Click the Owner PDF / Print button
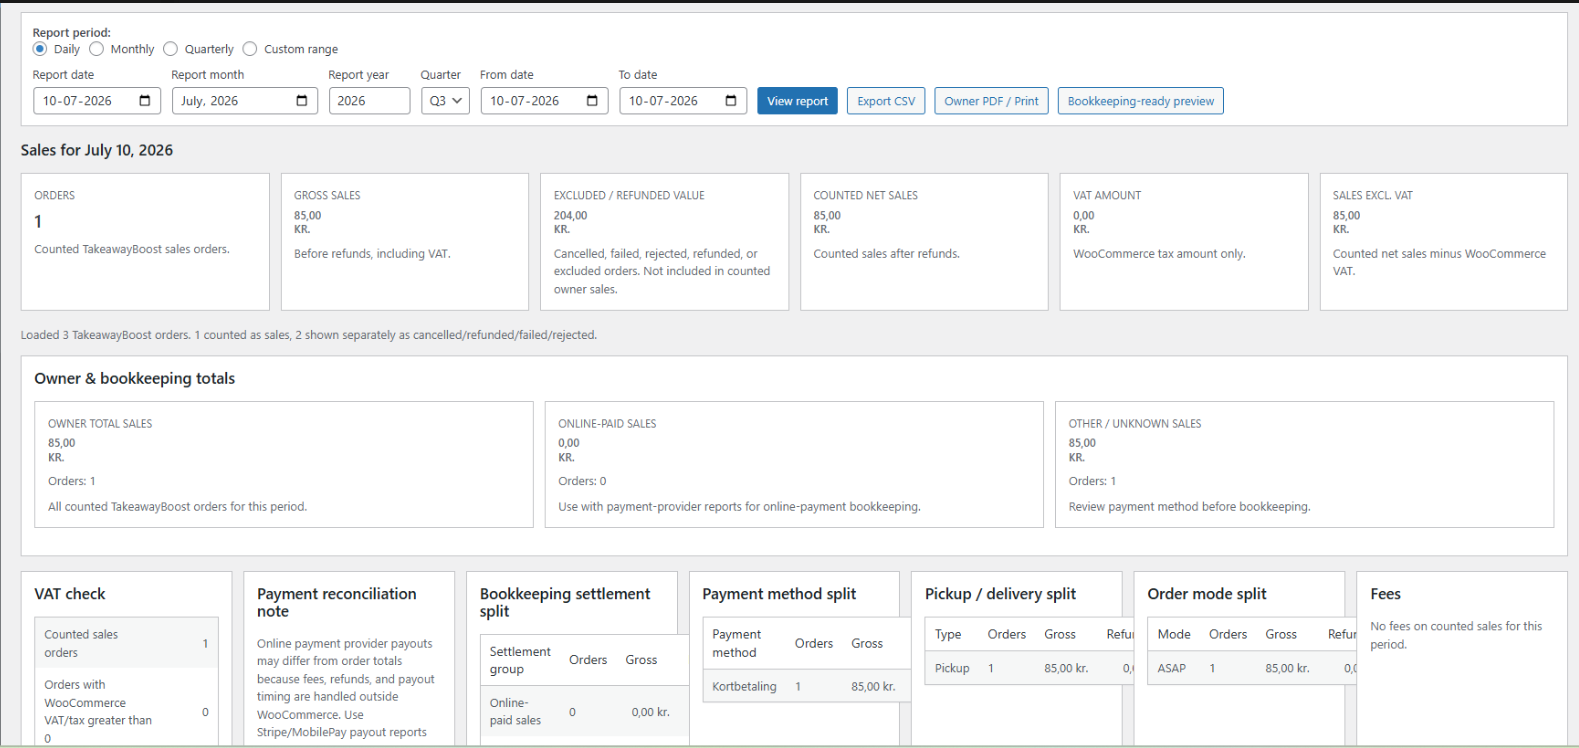This screenshot has width=1579, height=748. tap(991, 101)
